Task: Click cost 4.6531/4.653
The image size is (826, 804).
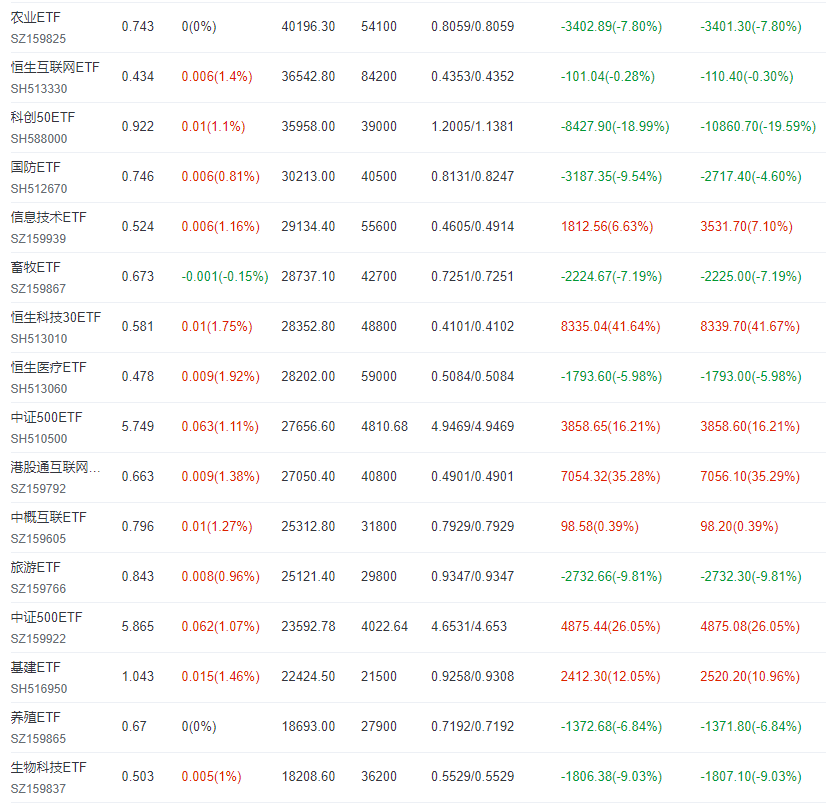Action: [x=469, y=627]
